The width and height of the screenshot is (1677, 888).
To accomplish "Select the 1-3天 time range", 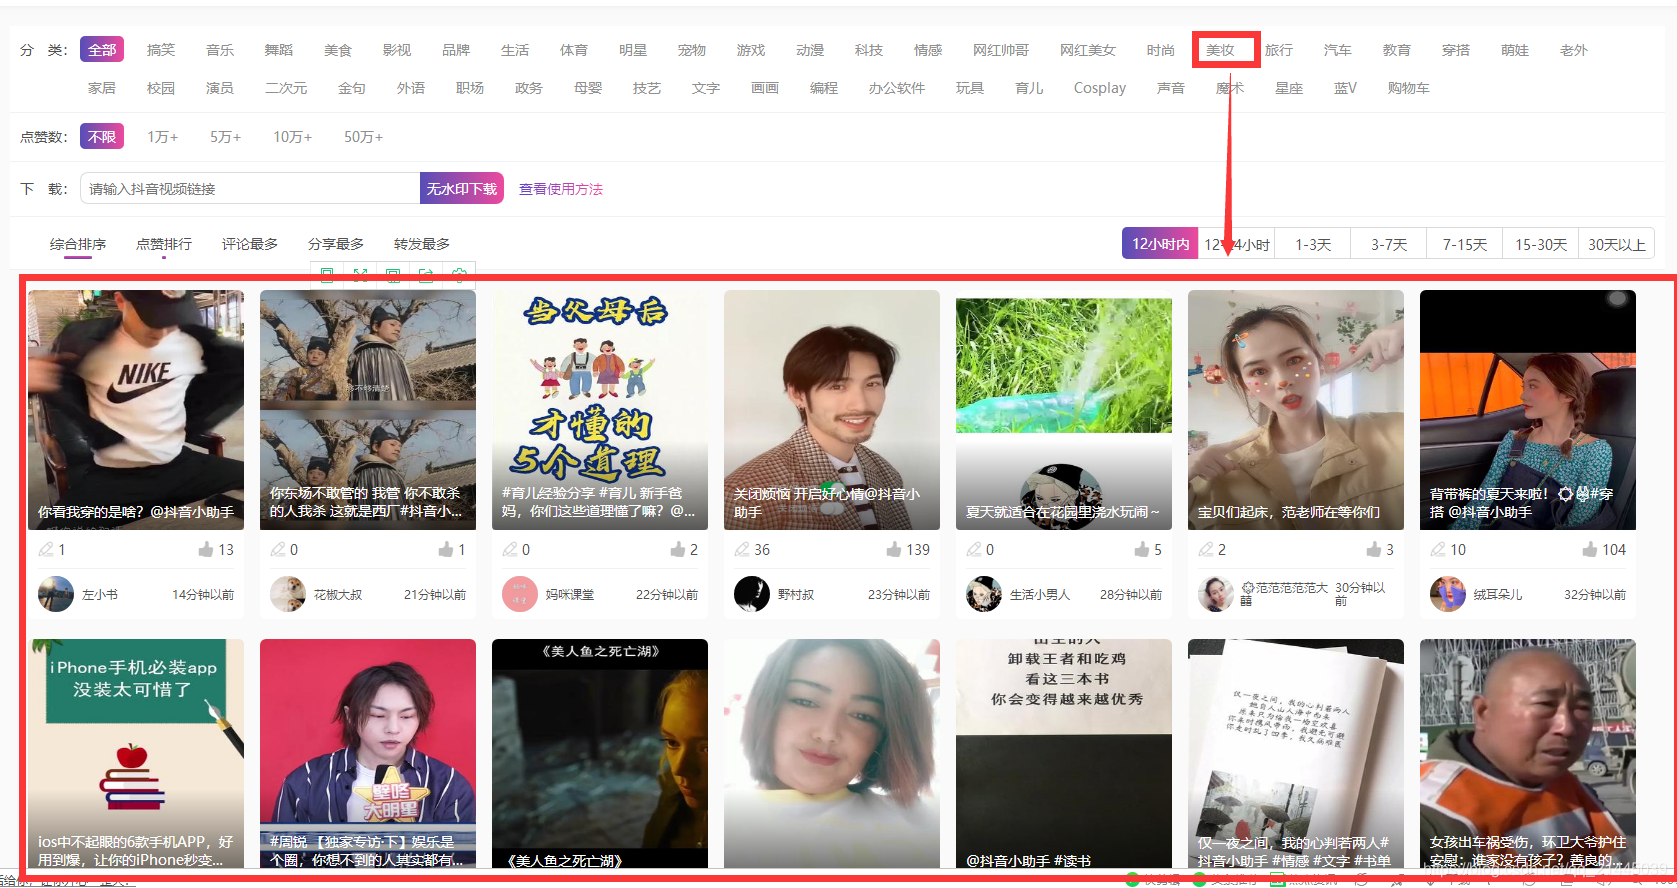I will (x=1313, y=244).
